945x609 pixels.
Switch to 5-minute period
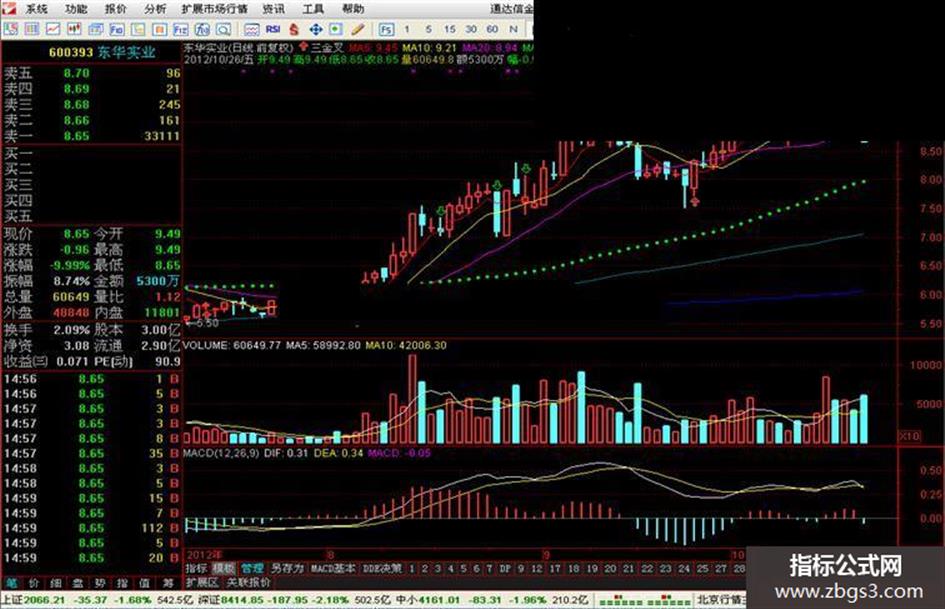(x=429, y=28)
